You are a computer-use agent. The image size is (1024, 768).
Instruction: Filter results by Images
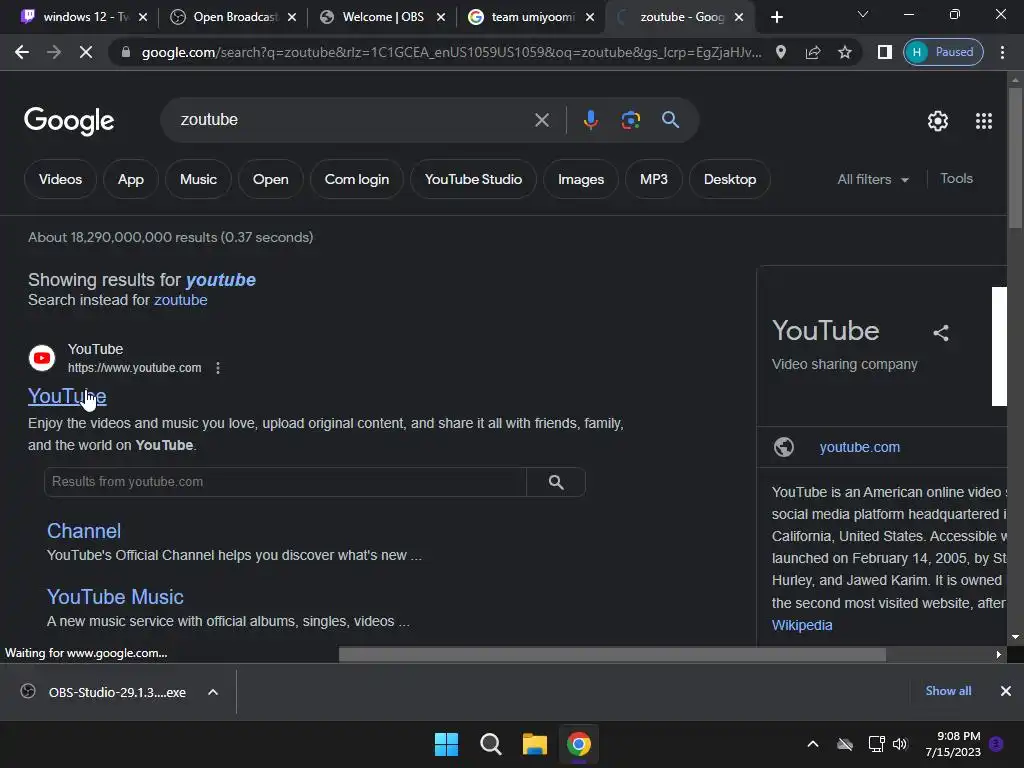click(x=581, y=180)
